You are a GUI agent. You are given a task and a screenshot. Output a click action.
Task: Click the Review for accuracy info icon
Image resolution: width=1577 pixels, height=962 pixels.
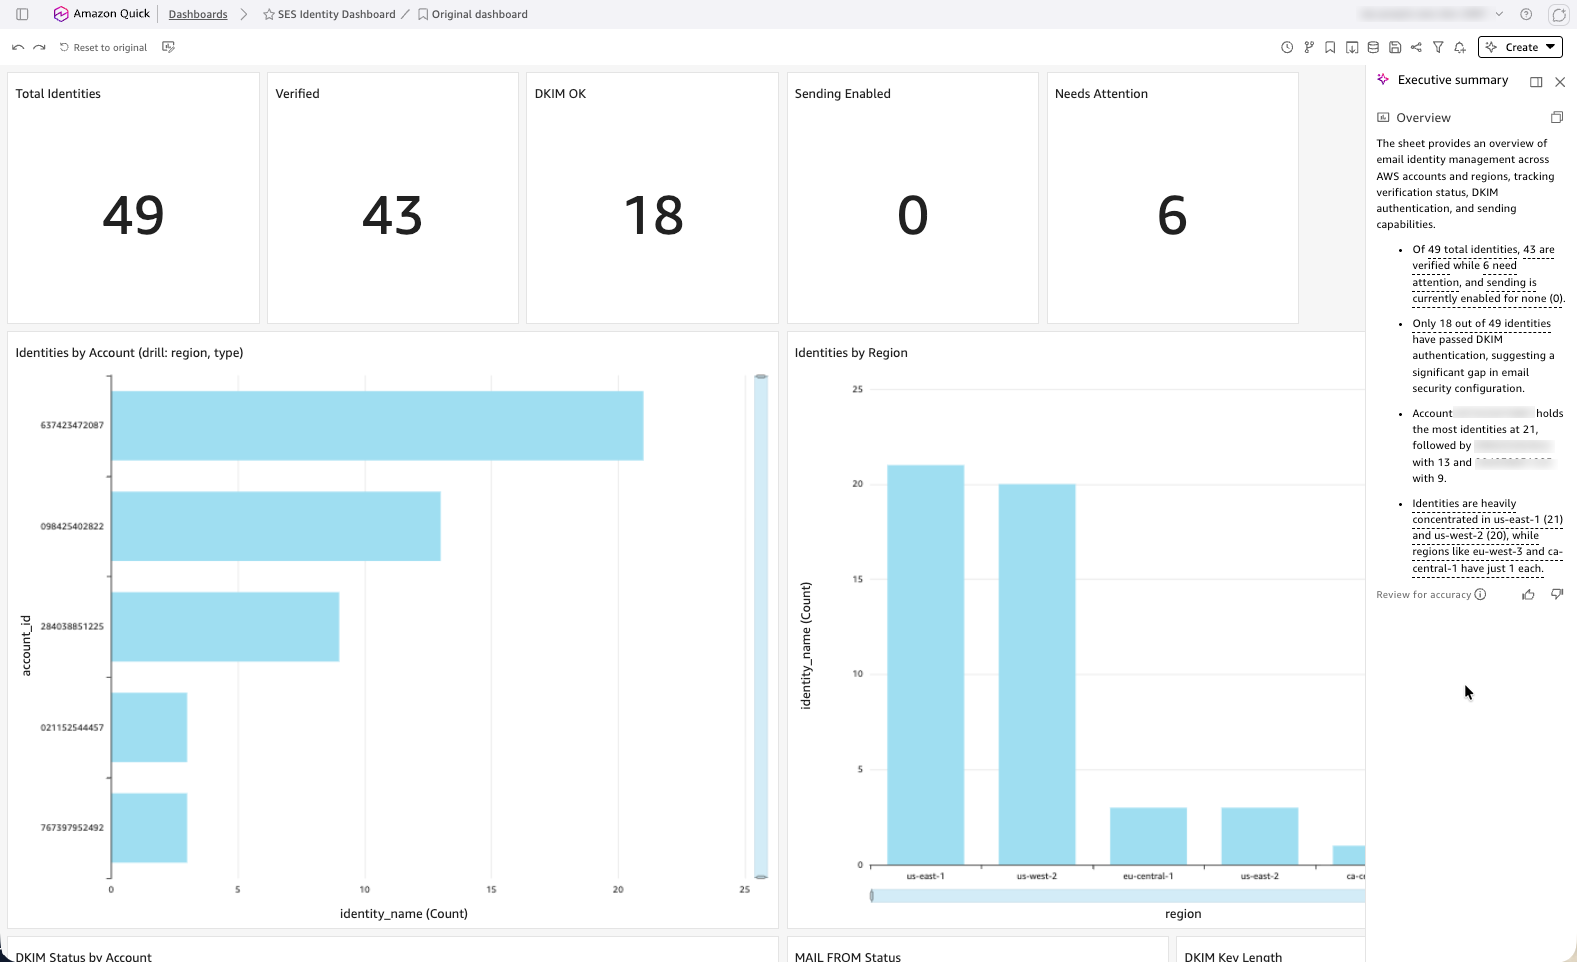coord(1481,594)
